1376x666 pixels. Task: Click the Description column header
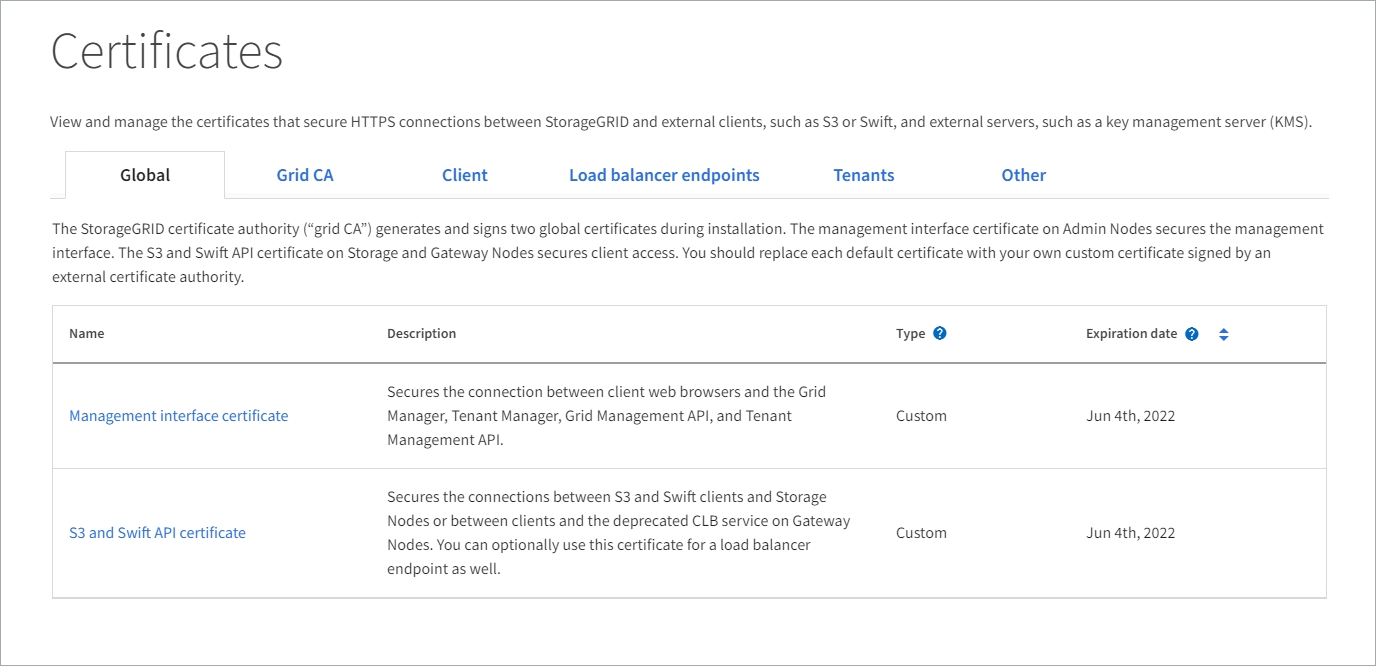pos(421,334)
